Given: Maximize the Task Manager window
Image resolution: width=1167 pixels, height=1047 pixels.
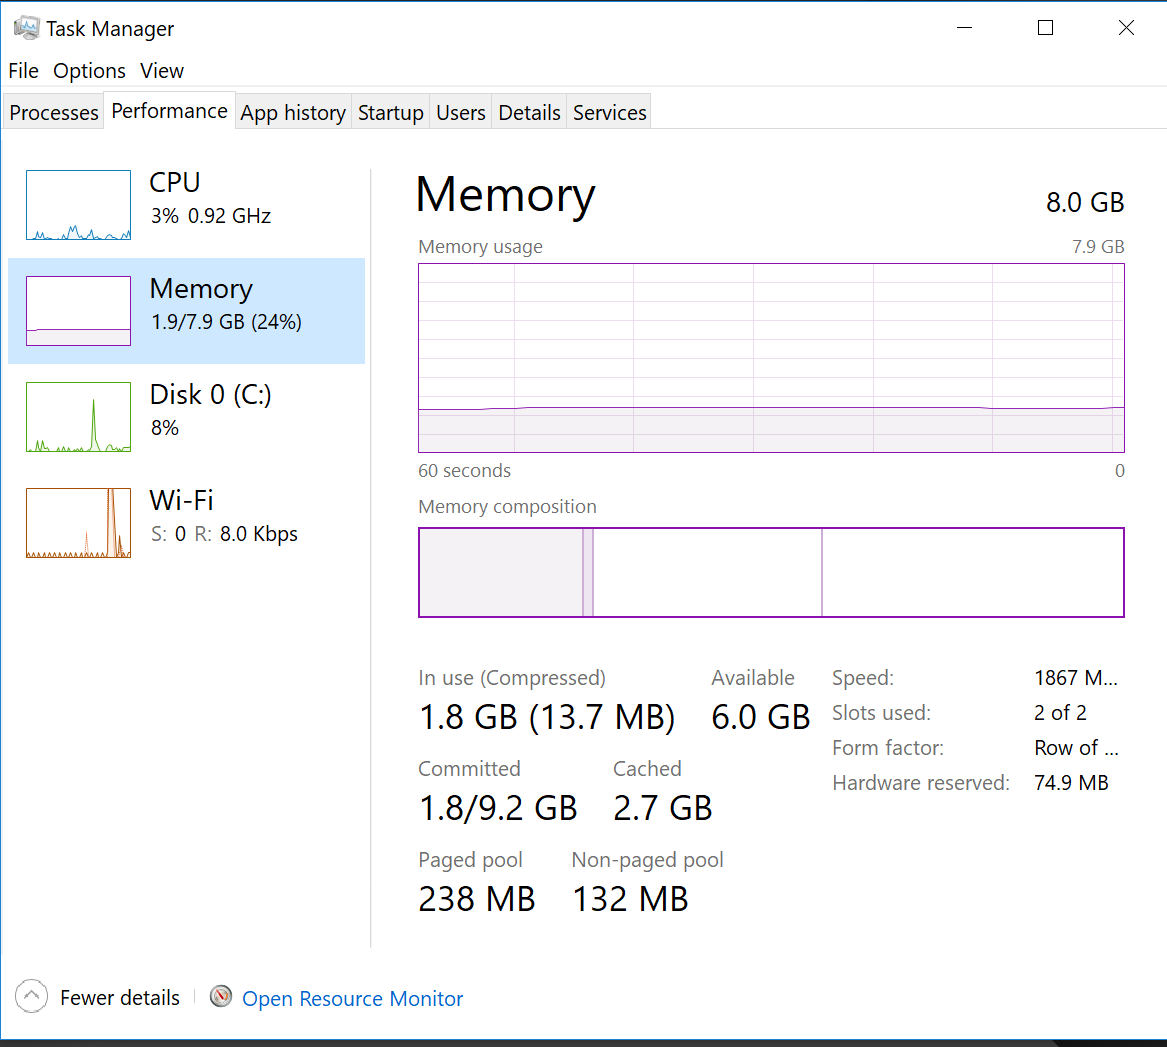Looking at the screenshot, I should (x=1045, y=28).
